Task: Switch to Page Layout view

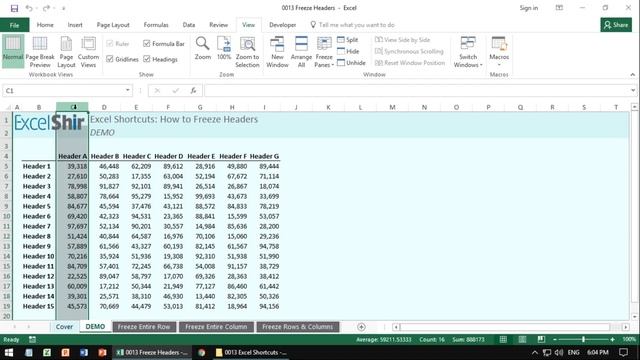Action: [66, 51]
